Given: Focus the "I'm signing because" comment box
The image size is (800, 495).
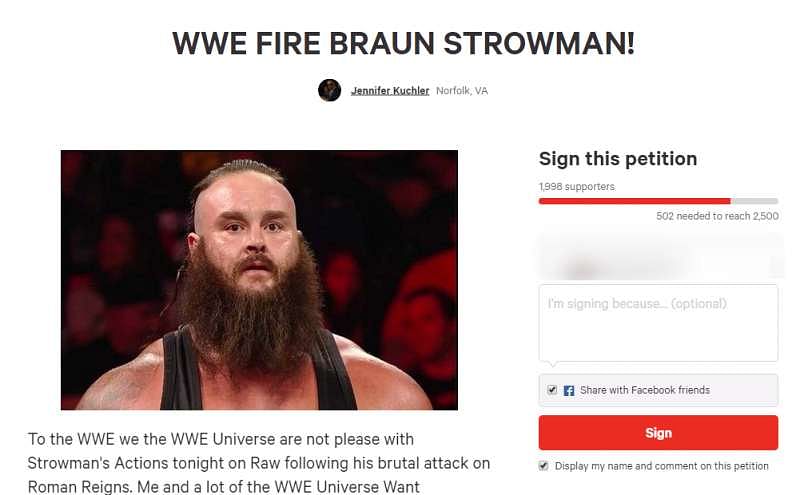Looking at the screenshot, I should click(x=658, y=323).
